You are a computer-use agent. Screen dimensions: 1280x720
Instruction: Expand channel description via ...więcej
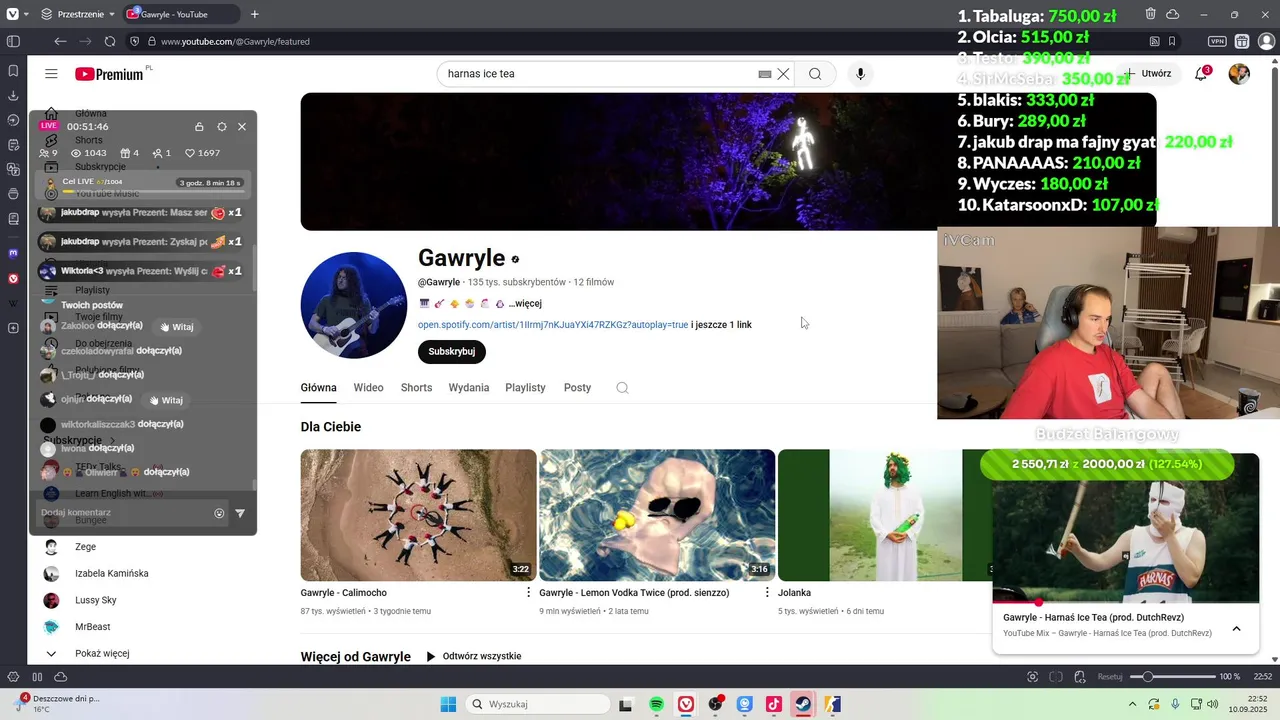525,303
